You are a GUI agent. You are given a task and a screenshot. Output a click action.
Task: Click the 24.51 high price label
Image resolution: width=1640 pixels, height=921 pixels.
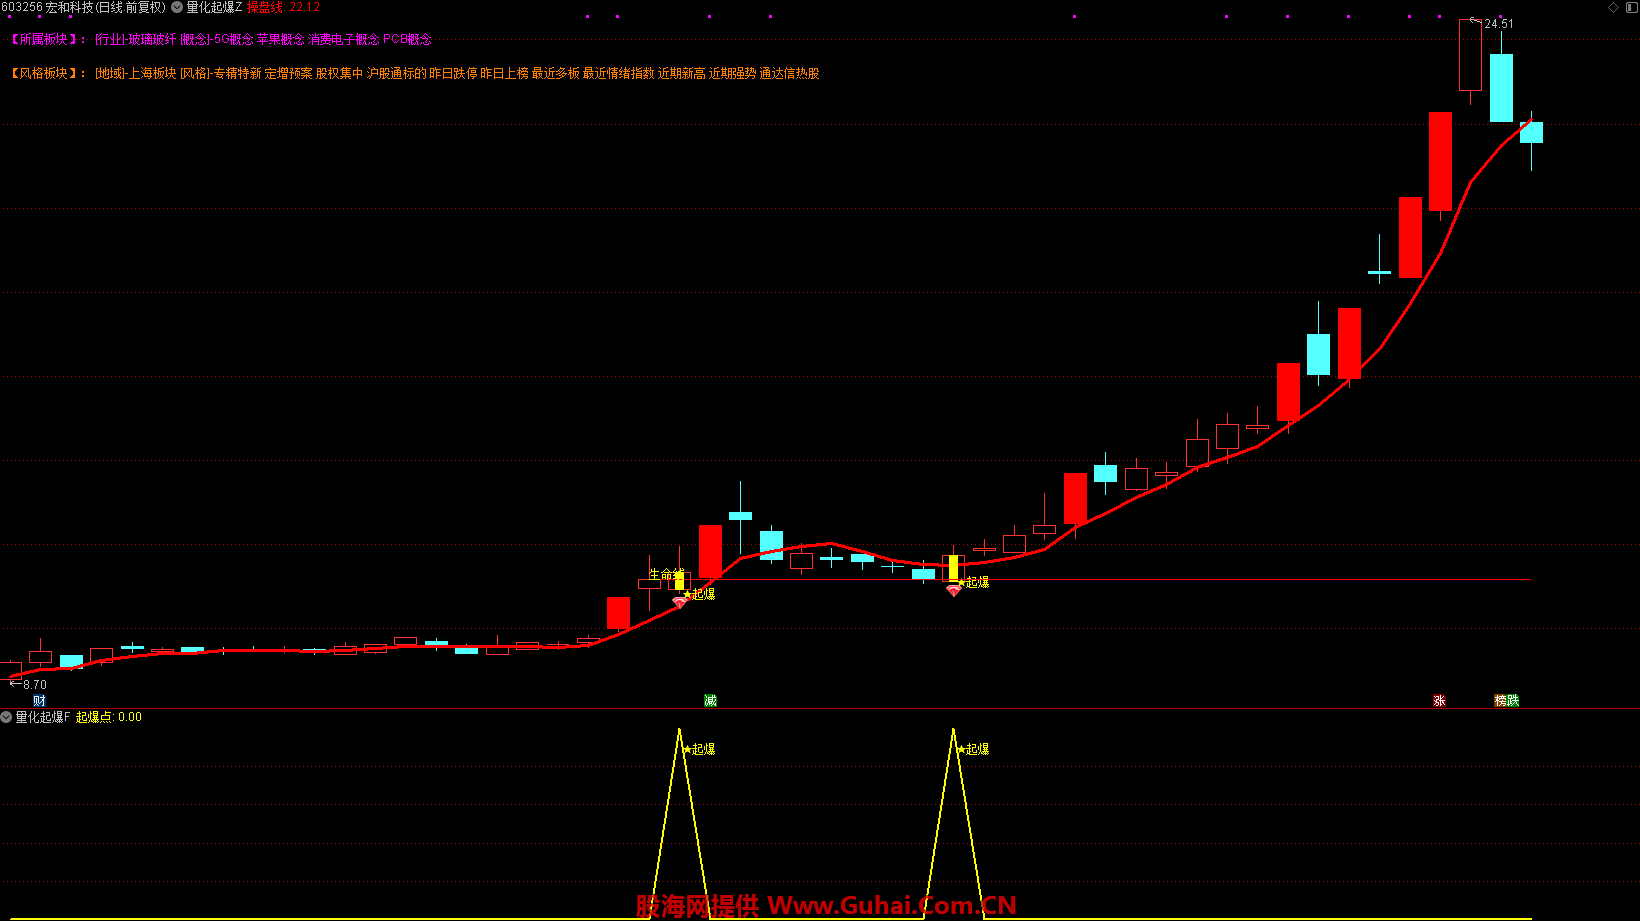1499,24
